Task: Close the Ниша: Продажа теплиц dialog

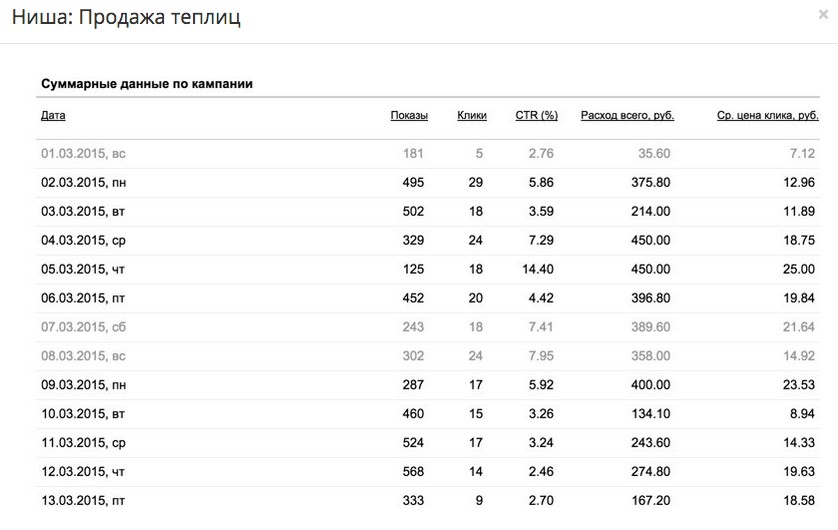Action: (823, 14)
